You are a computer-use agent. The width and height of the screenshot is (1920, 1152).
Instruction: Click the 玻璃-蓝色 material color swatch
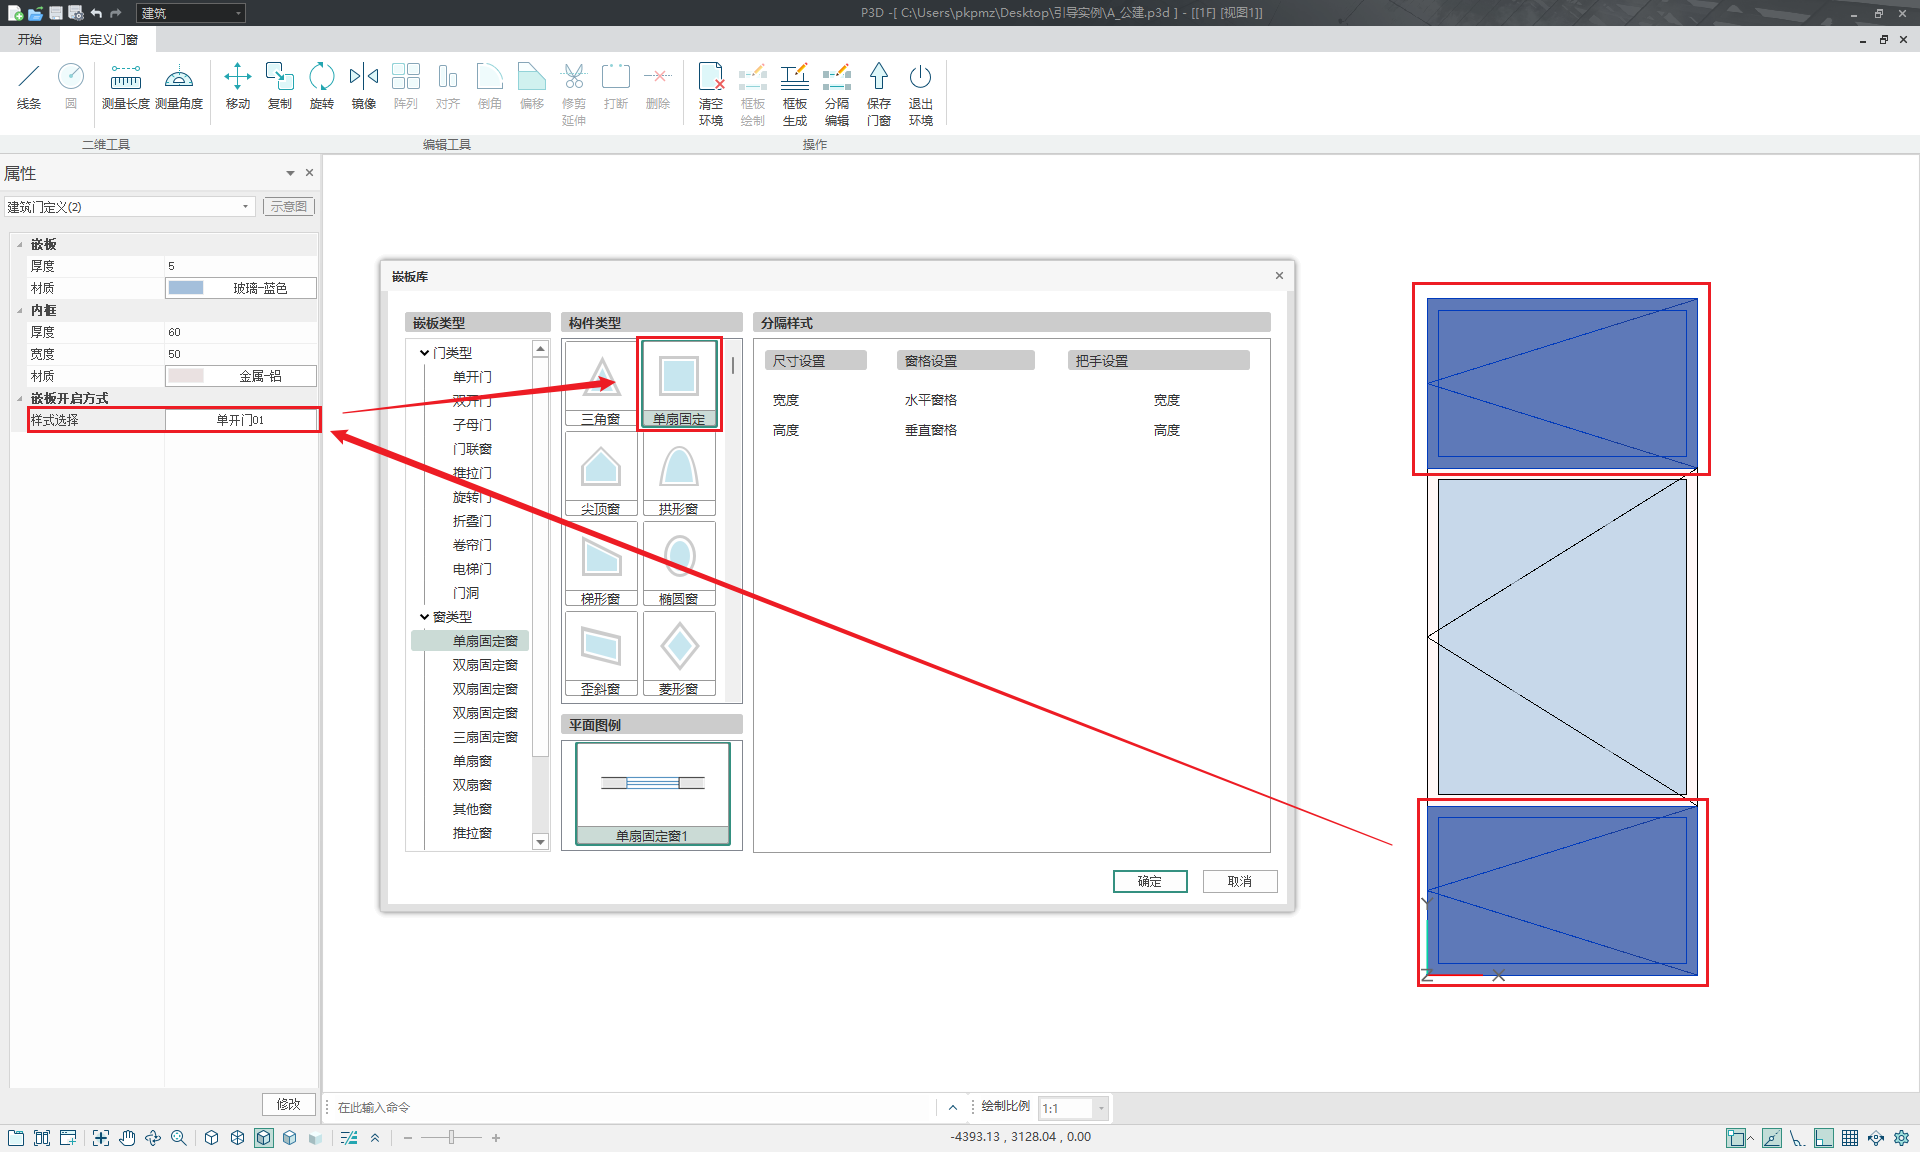(186, 288)
